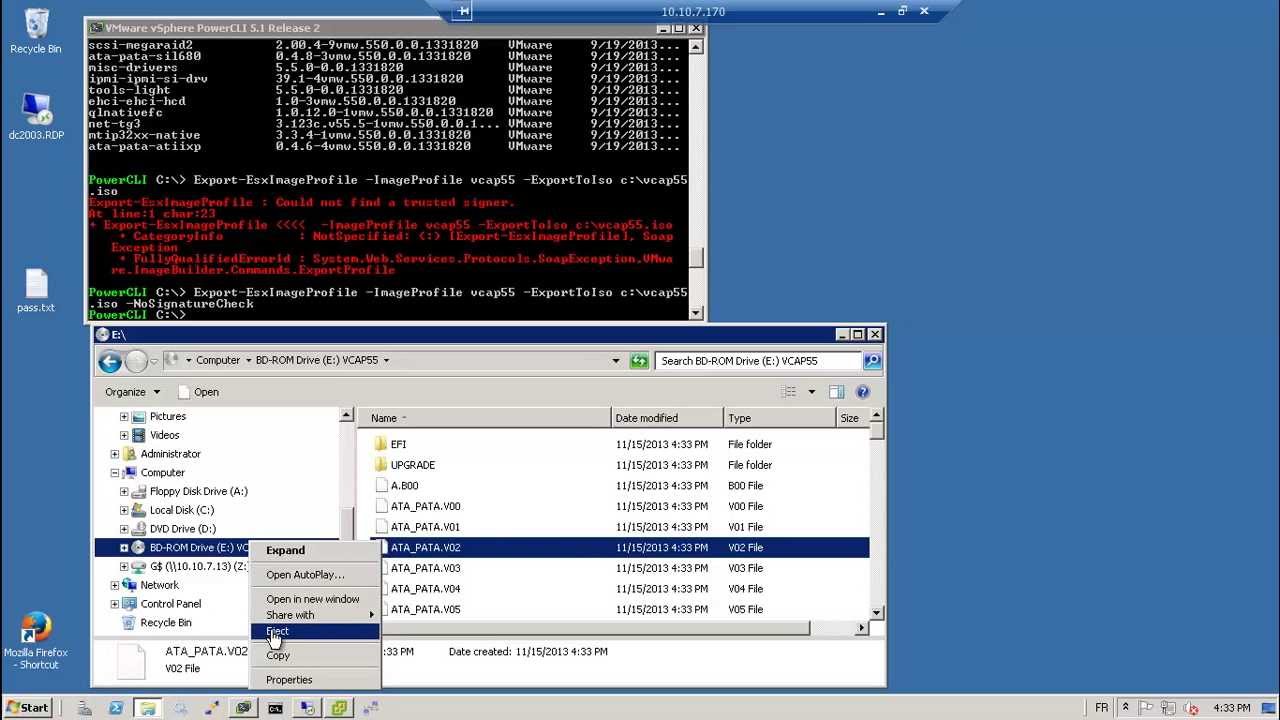This screenshot has width=1280, height=720.
Task: Choose Expand from the context menu
Action: click(314, 550)
